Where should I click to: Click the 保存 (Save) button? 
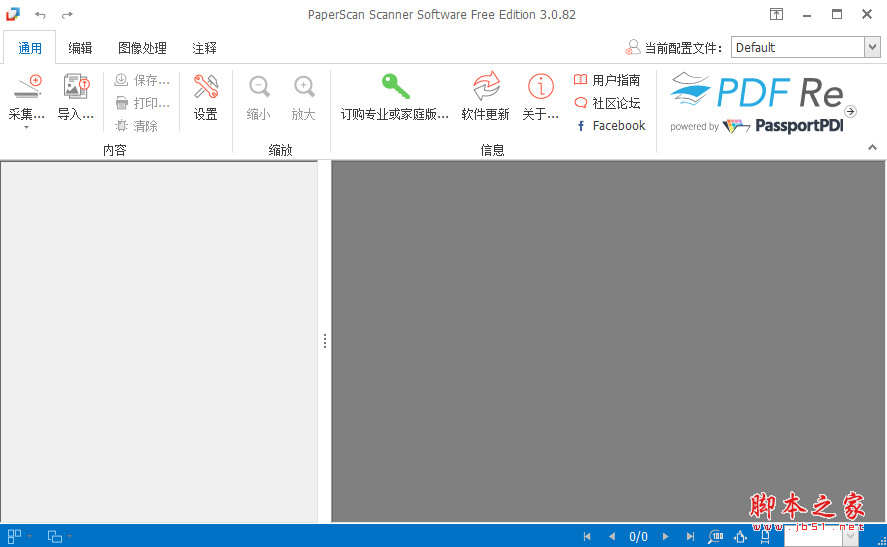point(141,80)
